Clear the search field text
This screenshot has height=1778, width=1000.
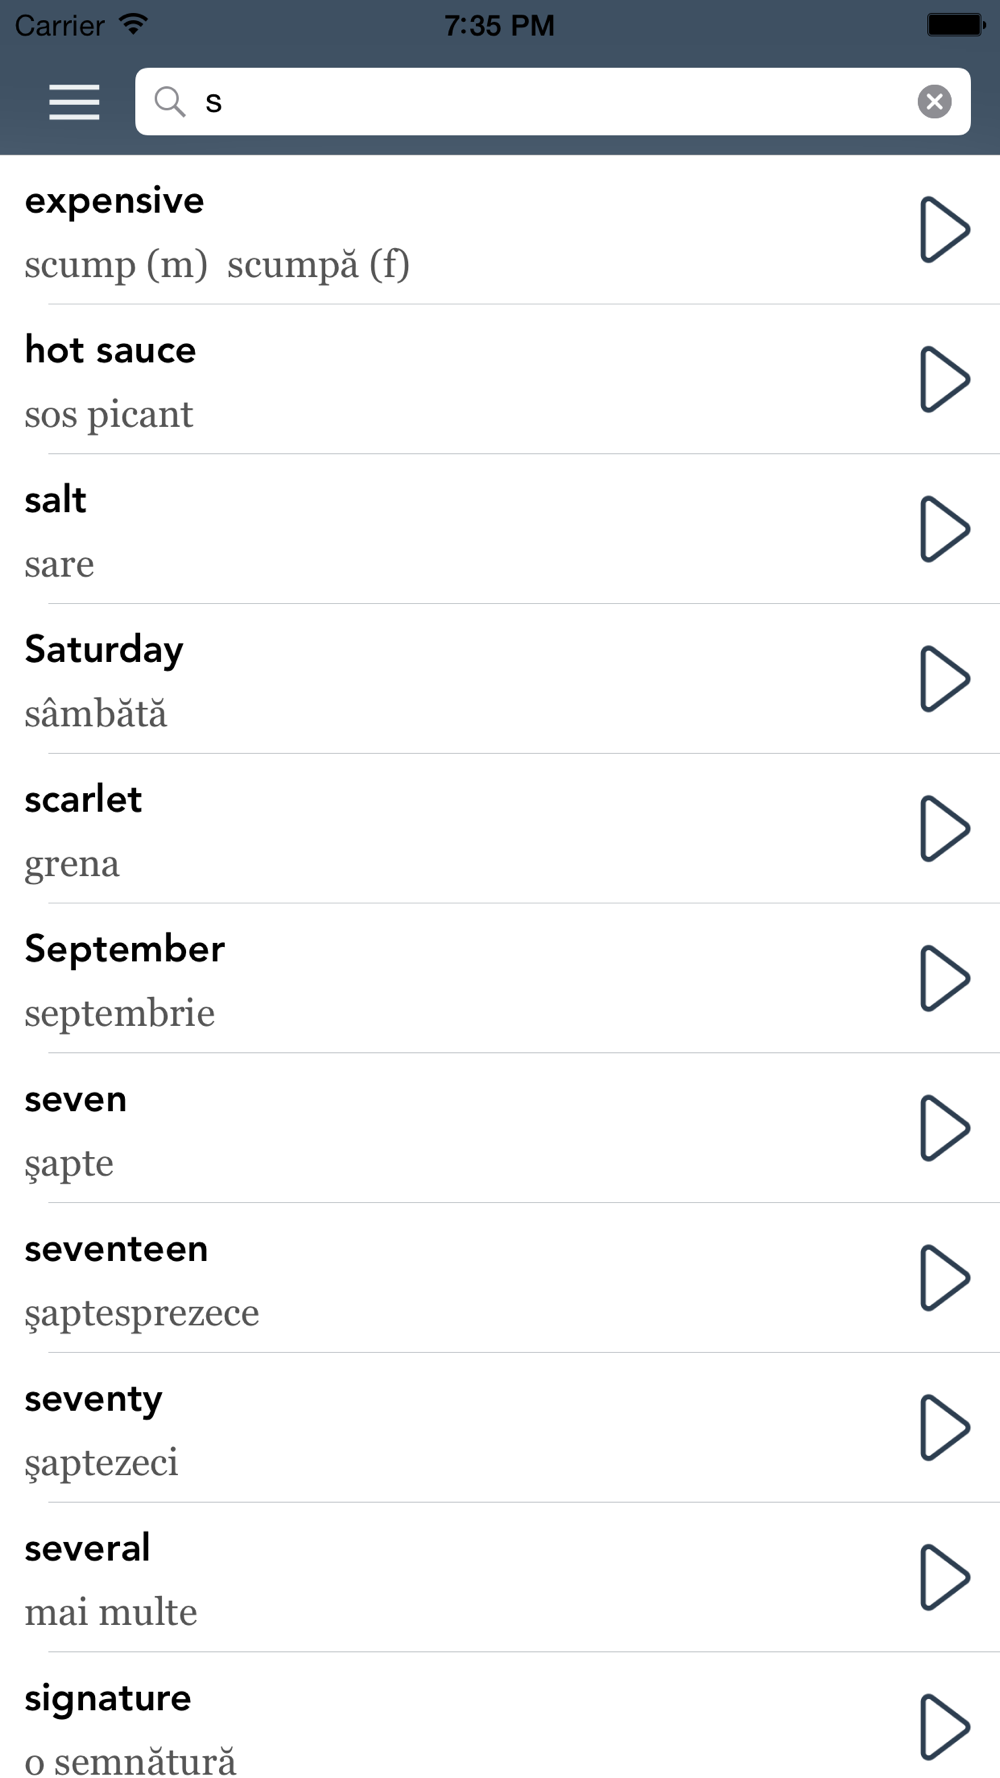point(934,101)
